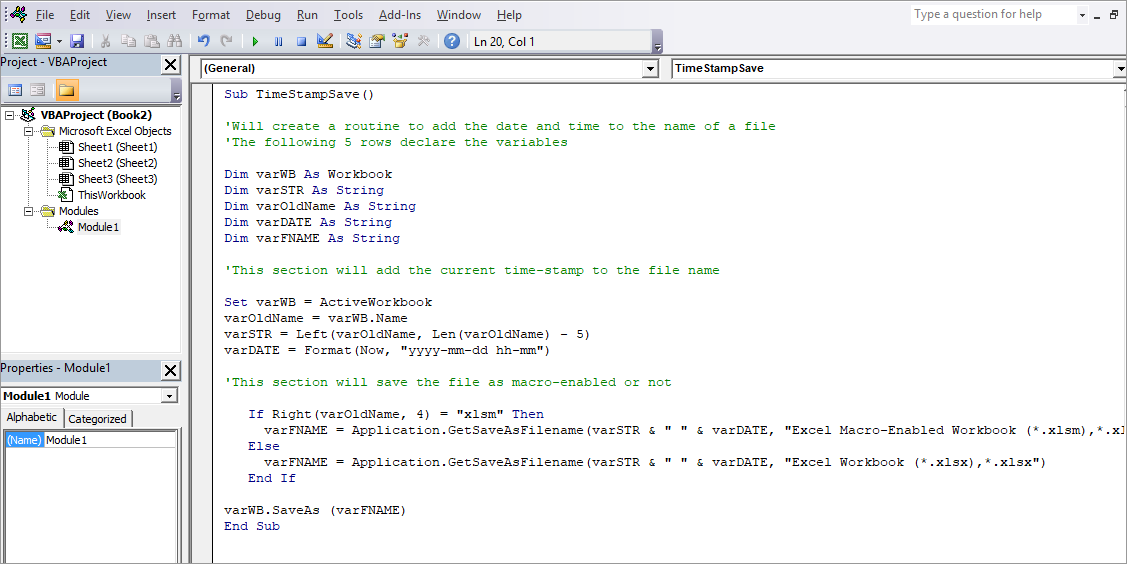Select VBAProject (Book2) root node
The width and height of the screenshot is (1127, 564).
tap(96, 115)
